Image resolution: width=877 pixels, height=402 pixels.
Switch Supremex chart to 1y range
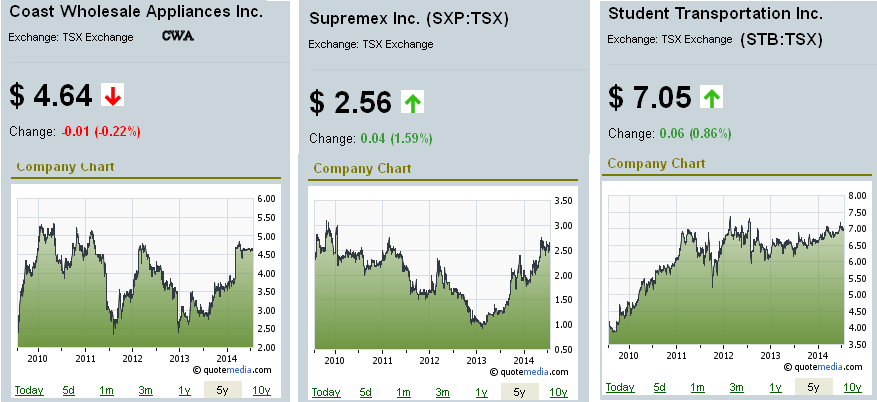[x=481, y=392]
